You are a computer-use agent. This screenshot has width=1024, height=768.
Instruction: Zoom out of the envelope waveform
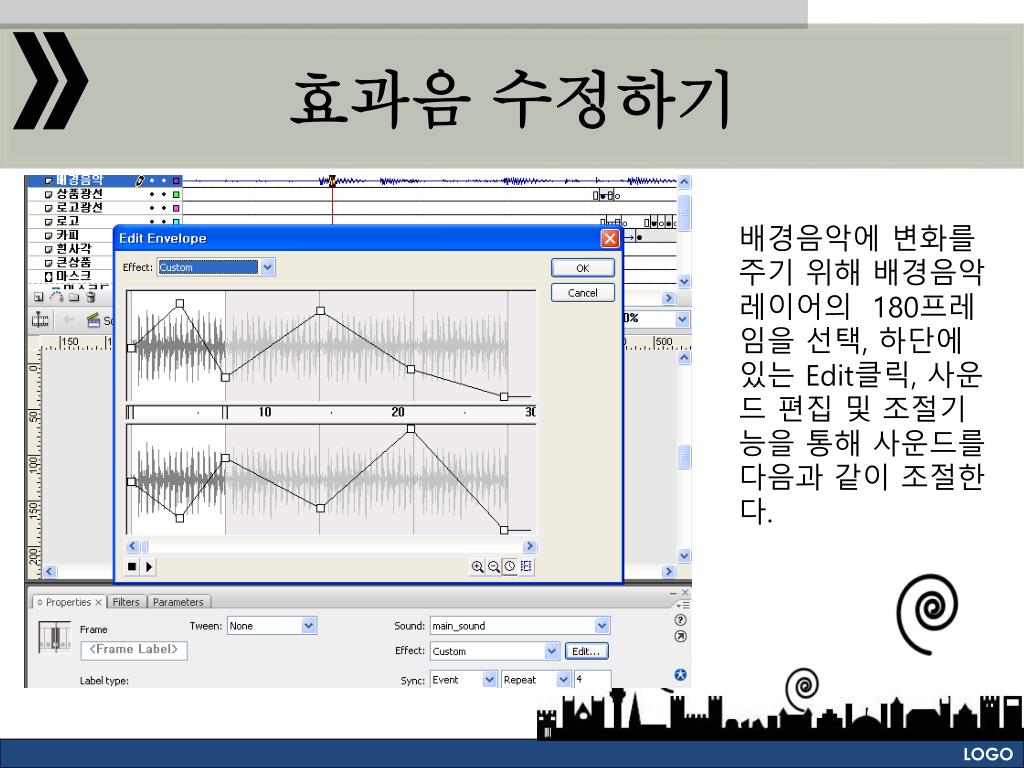pyautogui.click(x=494, y=567)
